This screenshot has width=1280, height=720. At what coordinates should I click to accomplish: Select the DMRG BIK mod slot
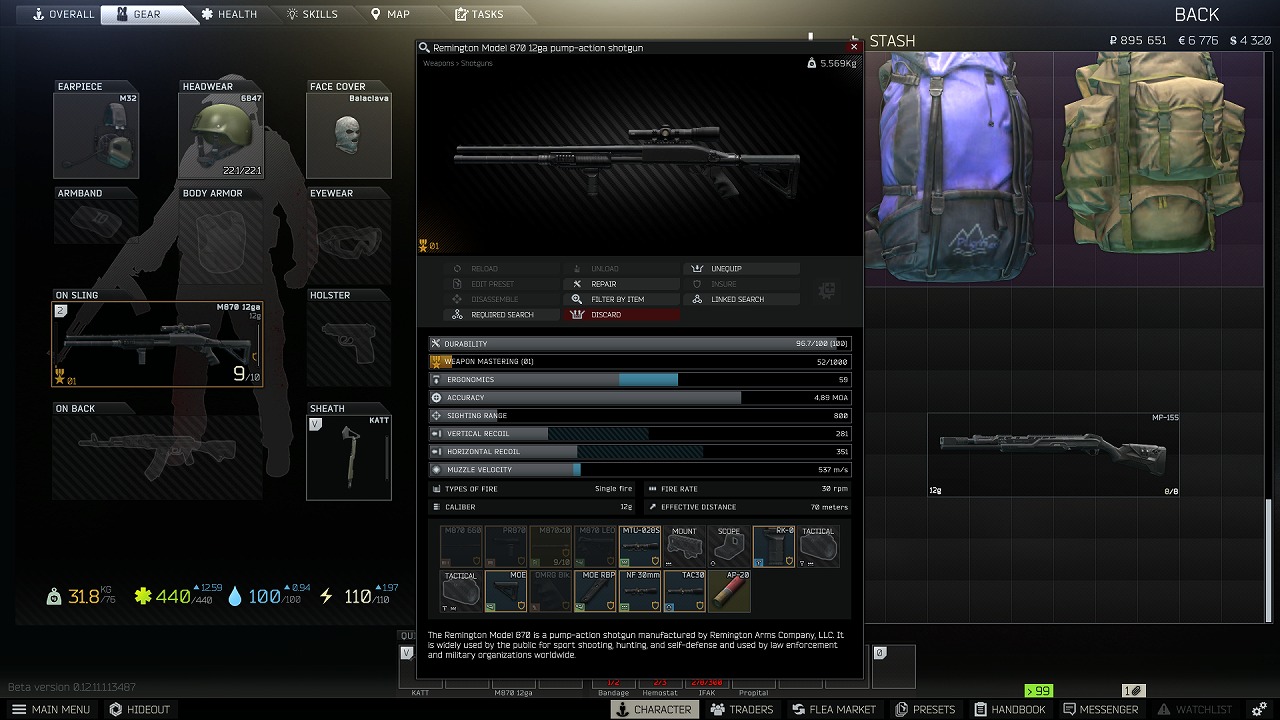pos(551,591)
